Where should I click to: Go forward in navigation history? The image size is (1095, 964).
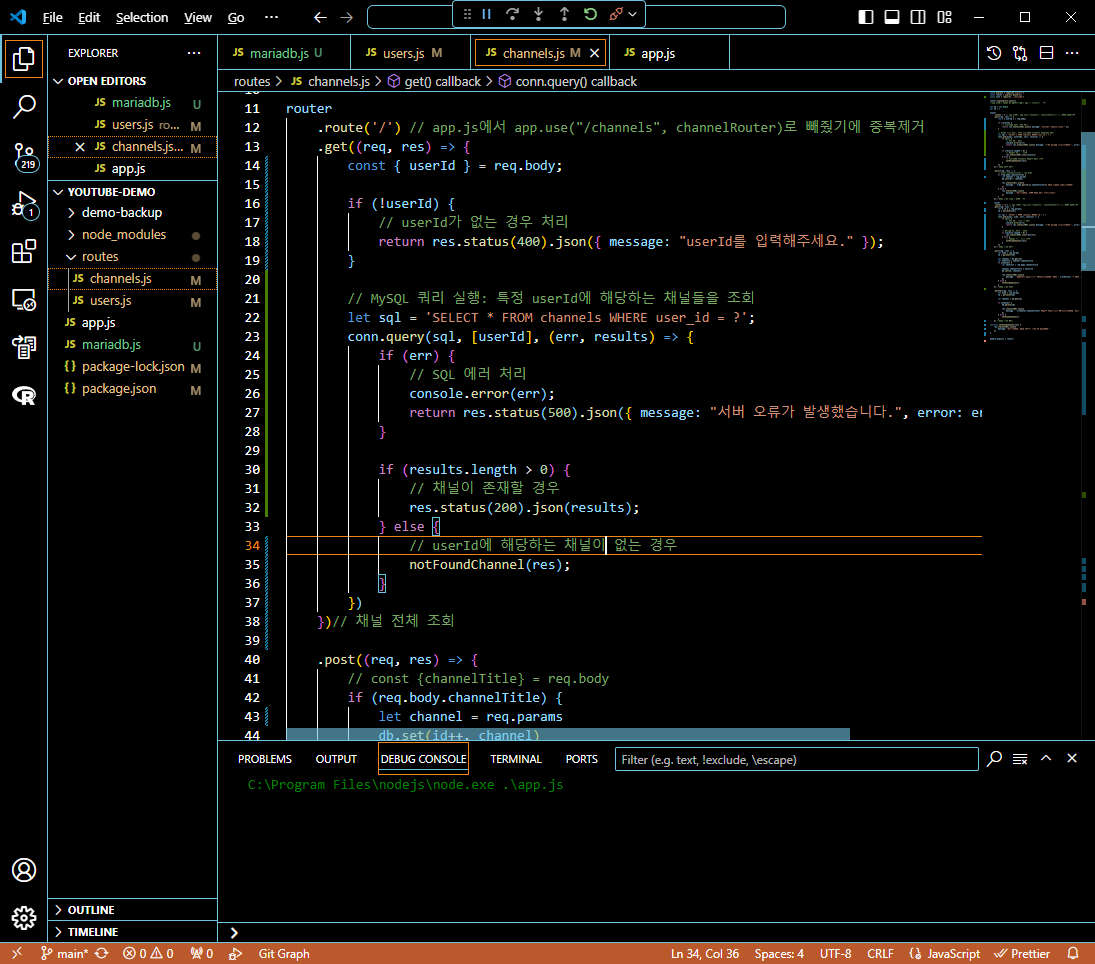pyautogui.click(x=346, y=17)
